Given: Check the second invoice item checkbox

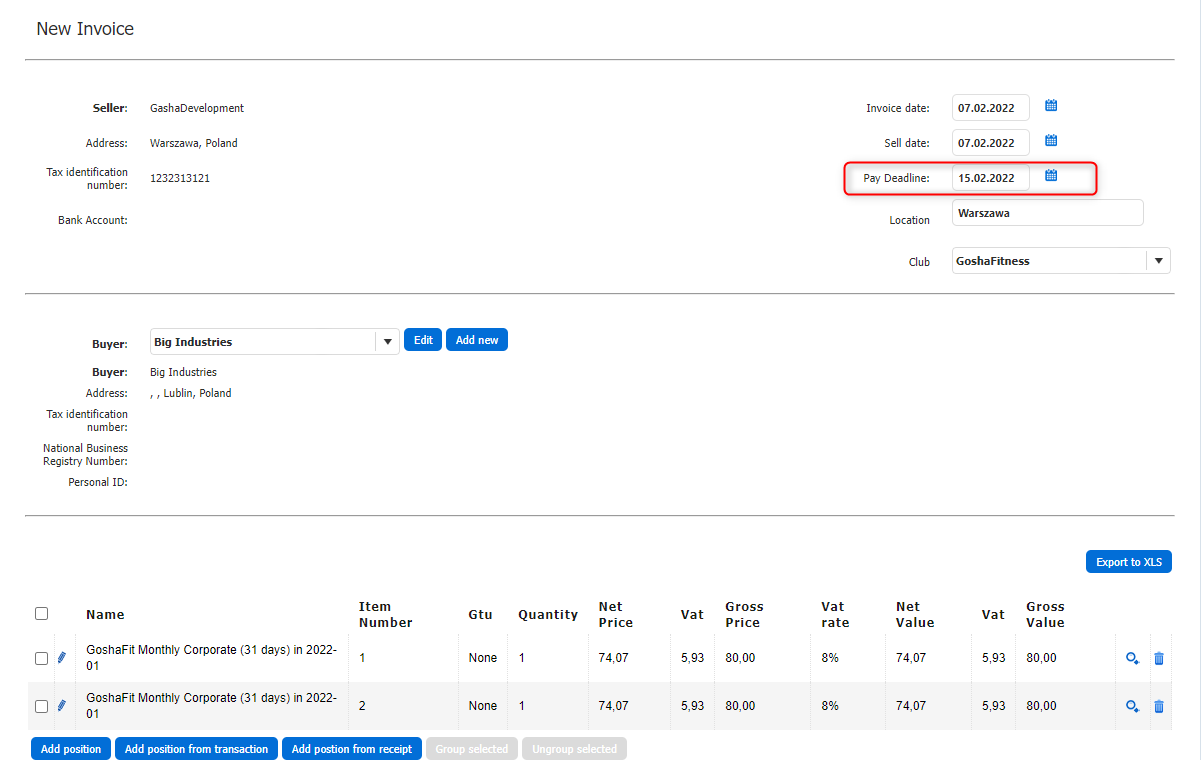Looking at the screenshot, I should [41, 707].
